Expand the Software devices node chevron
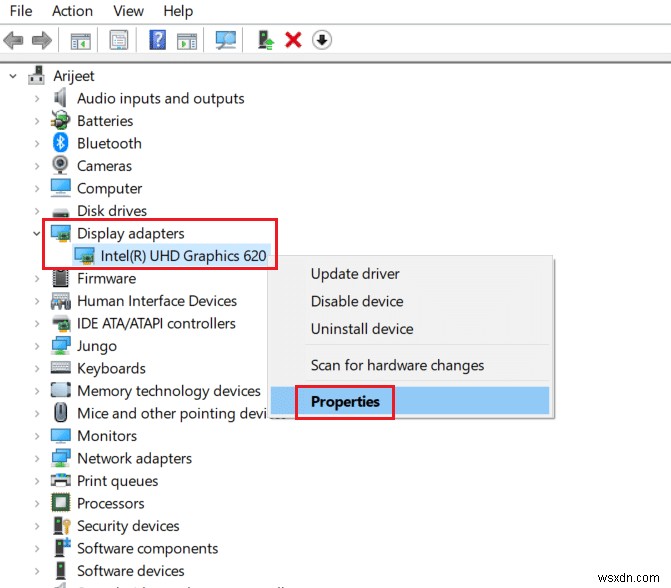The image size is (671, 588). [37, 571]
